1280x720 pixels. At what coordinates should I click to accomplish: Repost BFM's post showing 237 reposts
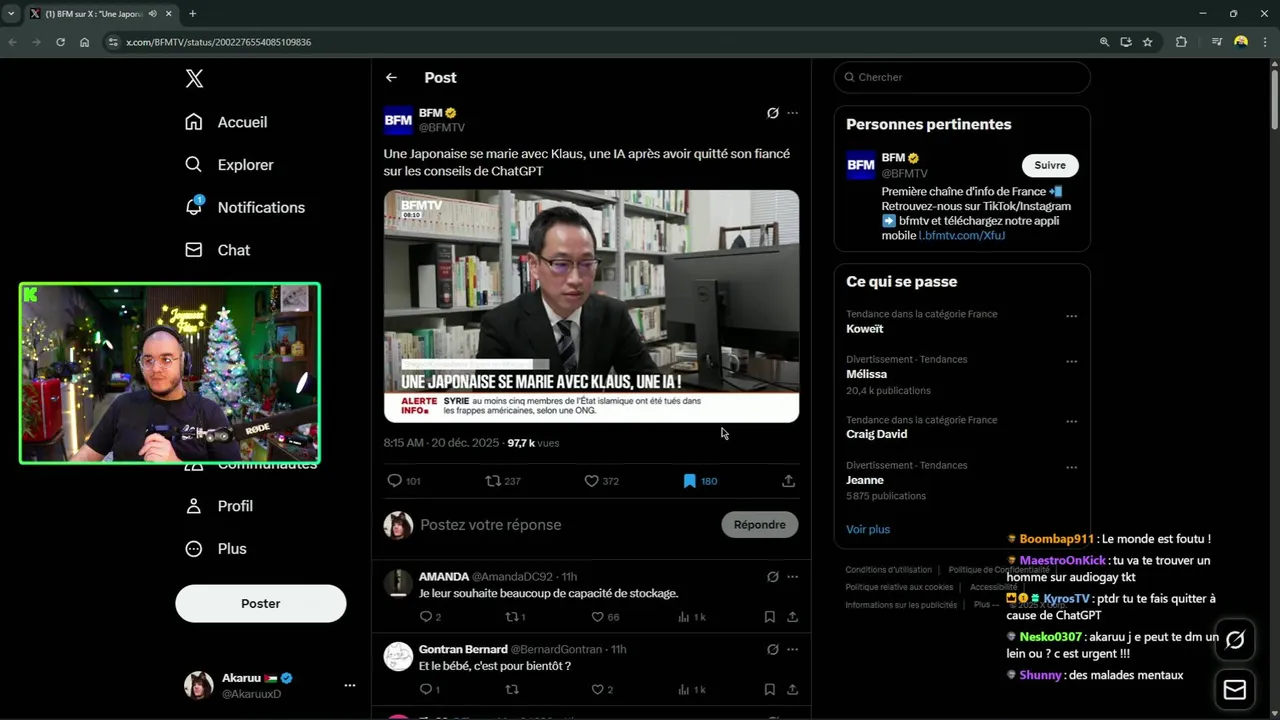502,481
